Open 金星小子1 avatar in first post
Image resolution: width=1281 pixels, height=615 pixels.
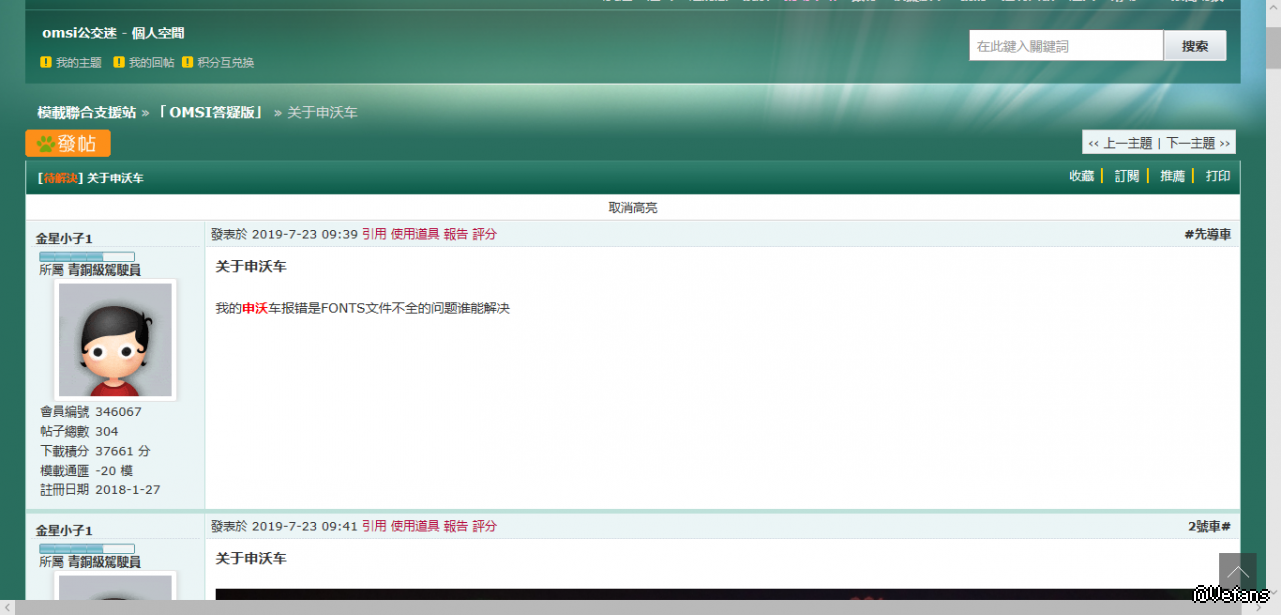click(x=115, y=340)
